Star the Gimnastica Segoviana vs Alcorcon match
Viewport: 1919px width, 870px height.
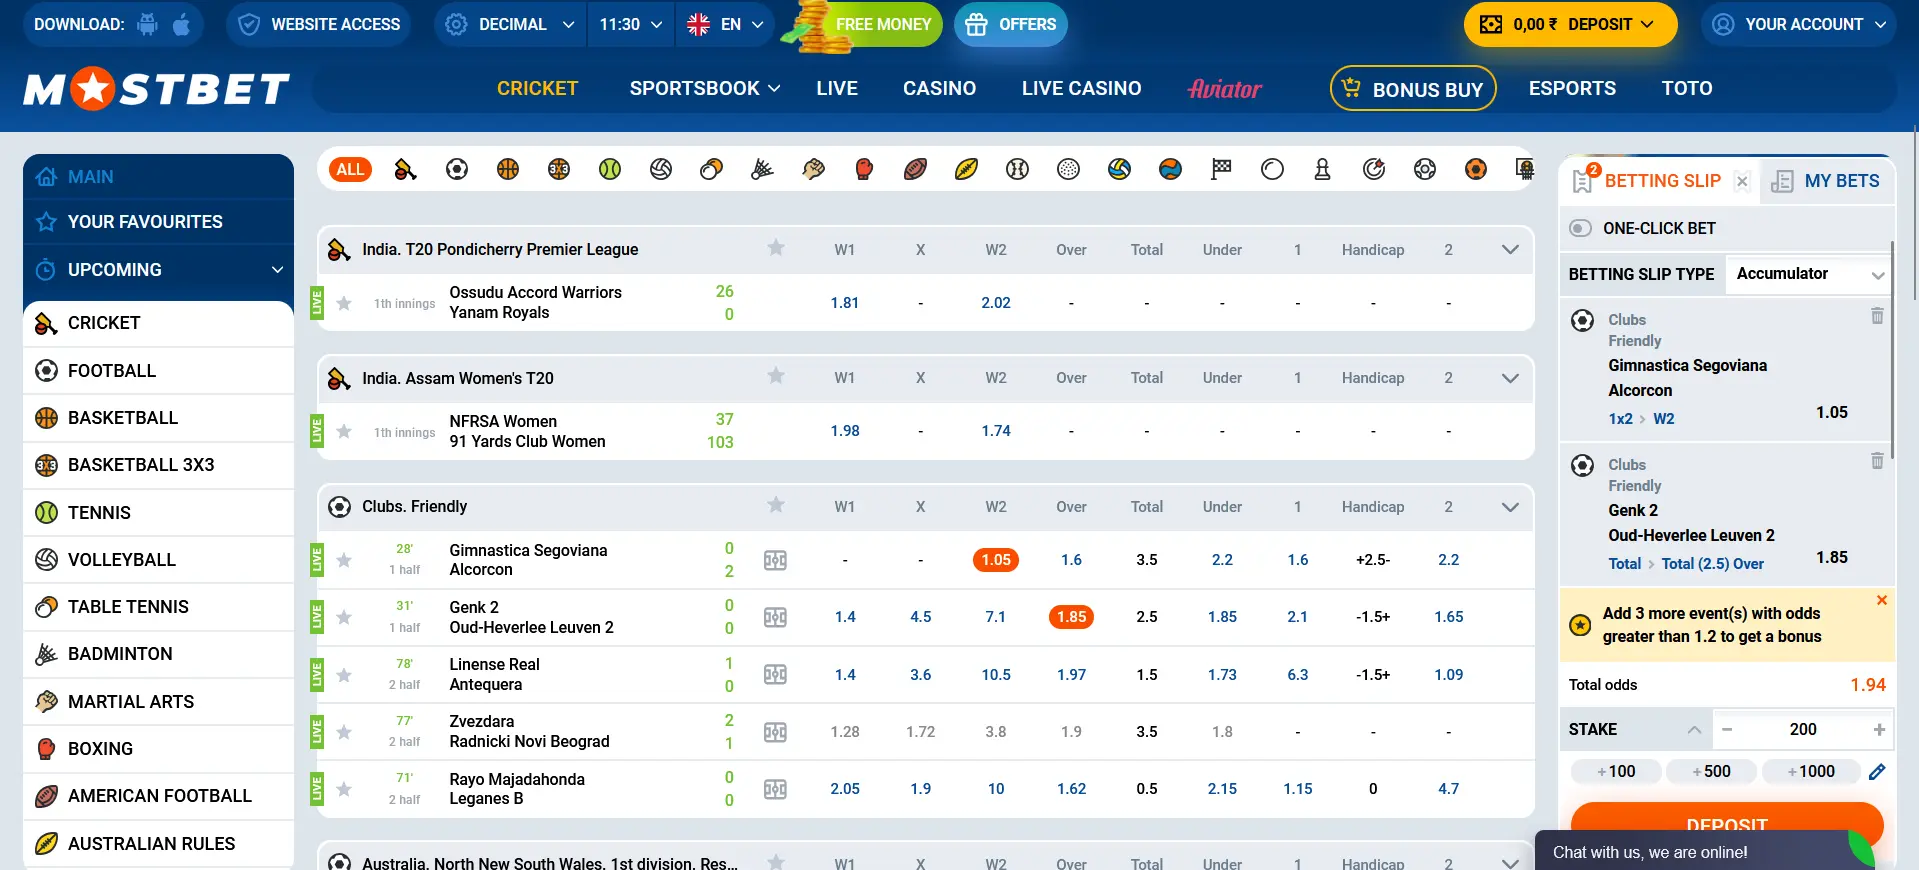[x=344, y=560]
